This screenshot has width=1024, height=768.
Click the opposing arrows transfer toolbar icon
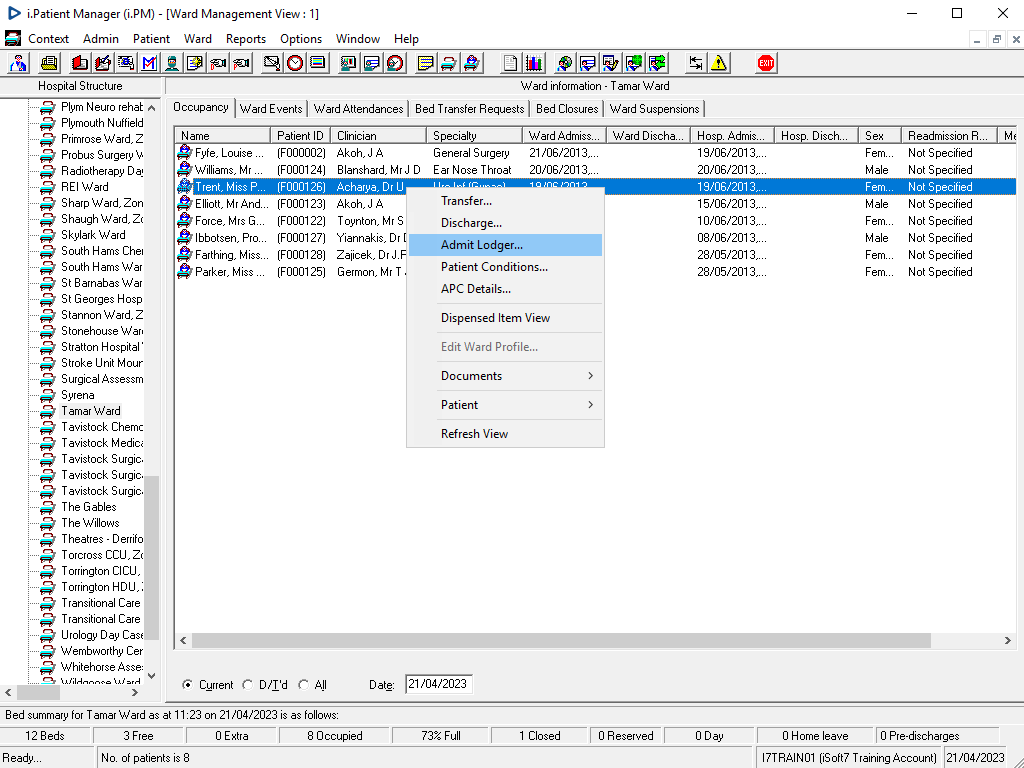(696, 63)
